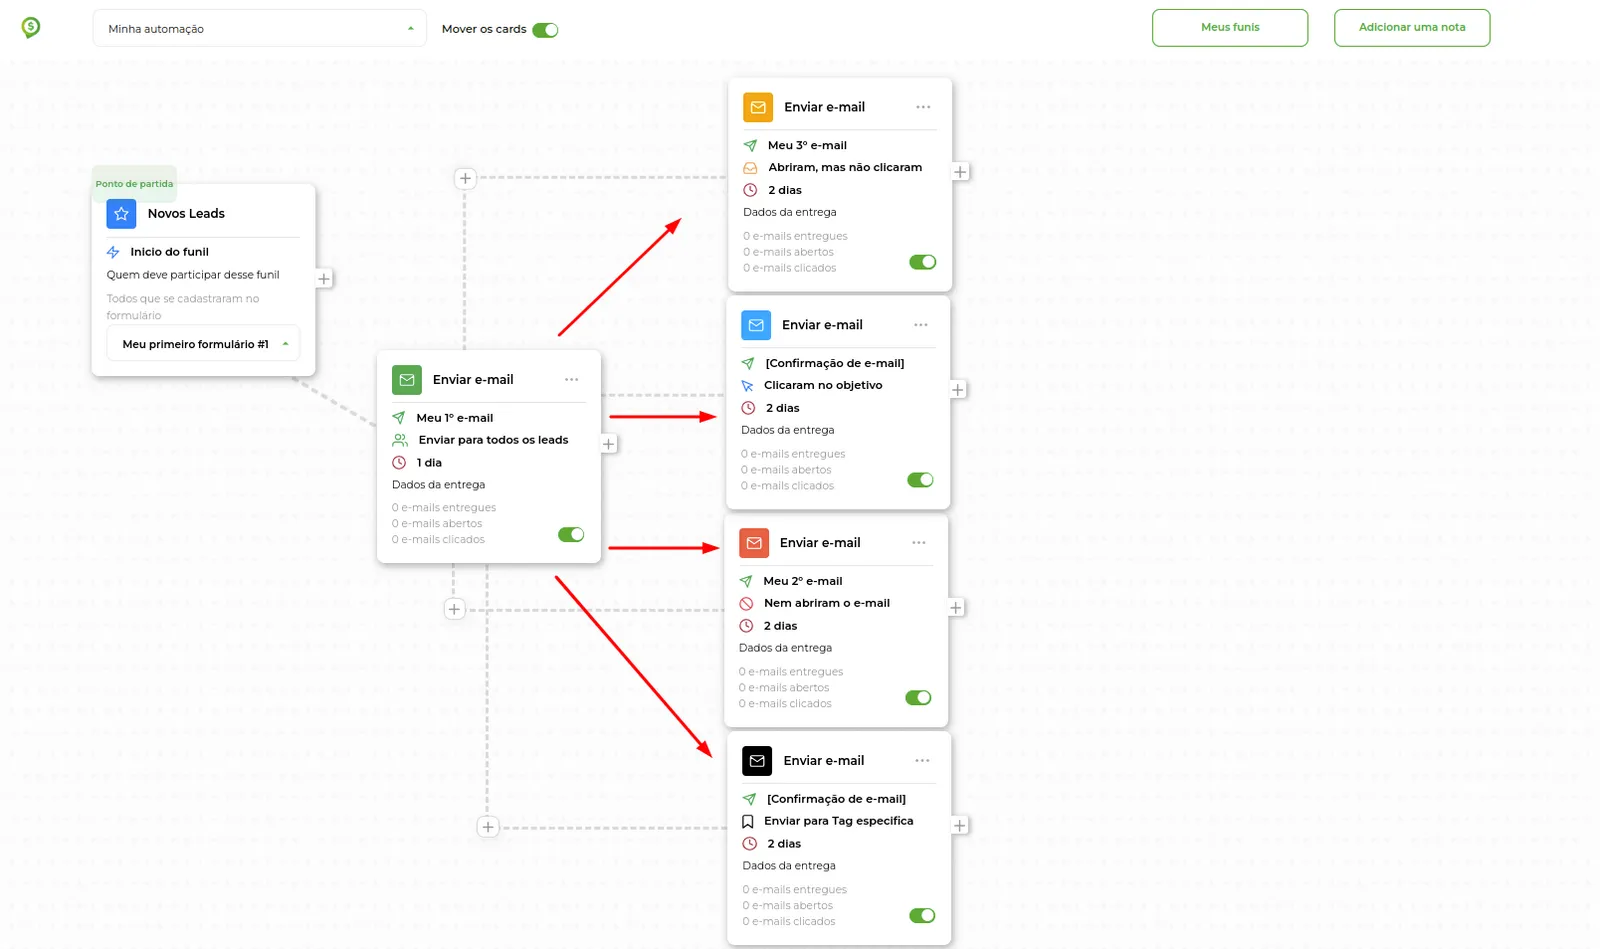Disable the Enviar para Tag específica card toggle
1600x949 pixels.
[x=922, y=916]
